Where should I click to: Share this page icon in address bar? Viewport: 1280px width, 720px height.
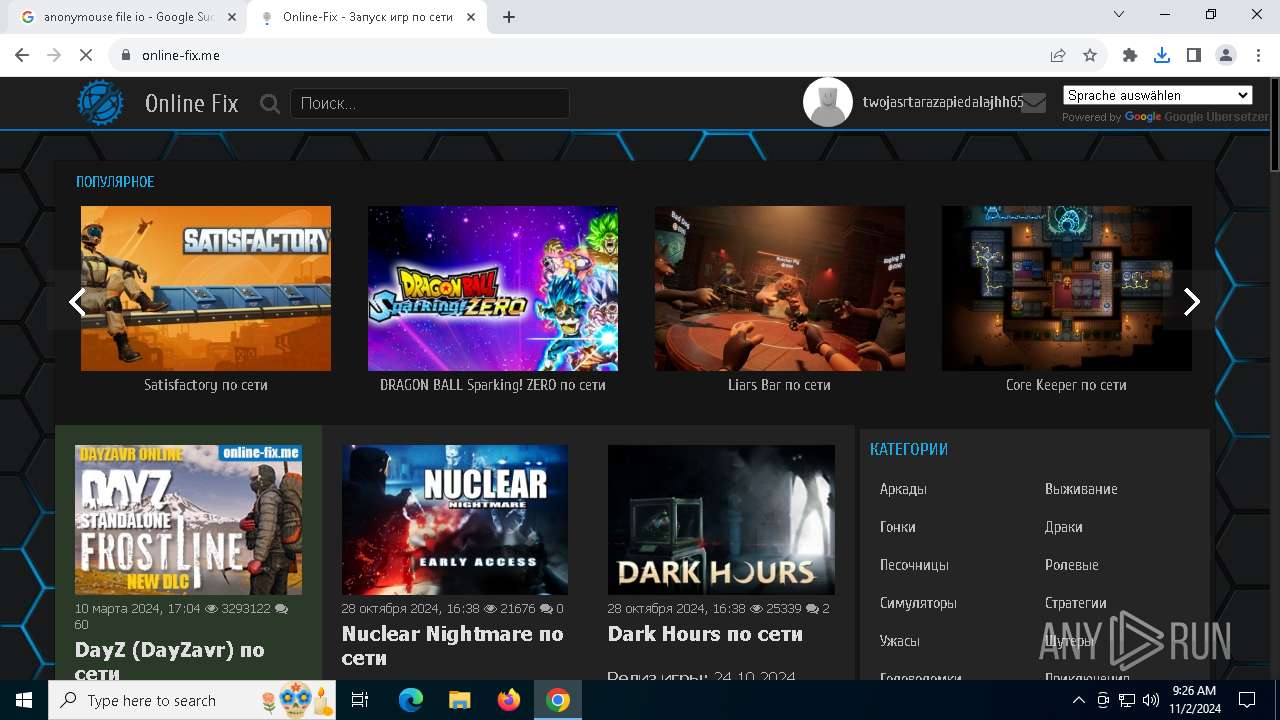coord(1058,55)
